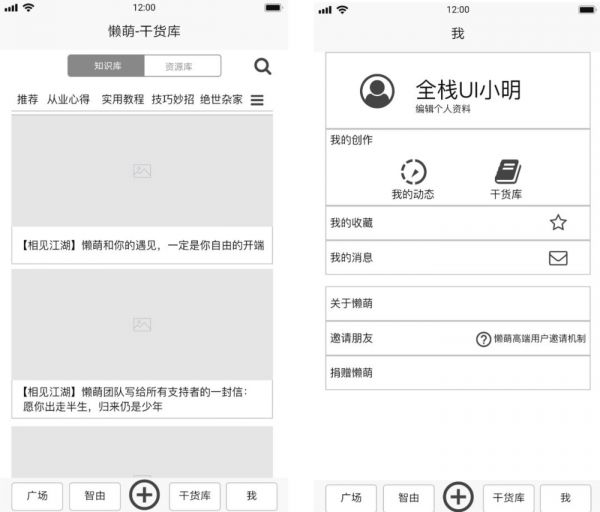Open 我的动态 compass icon
This screenshot has width=600, height=512.
[413, 171]
